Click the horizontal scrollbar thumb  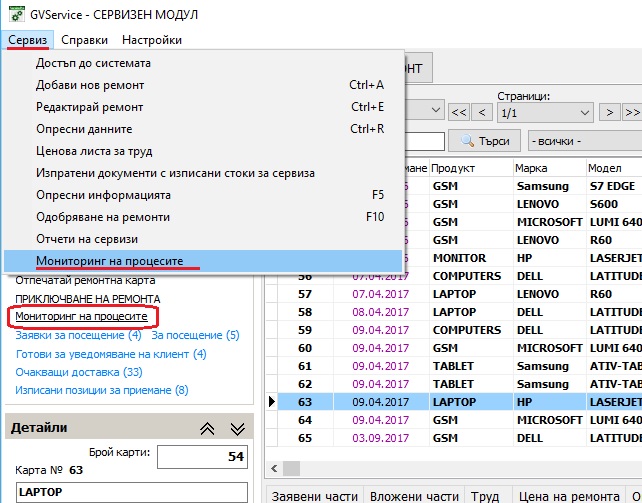point(292,468)
